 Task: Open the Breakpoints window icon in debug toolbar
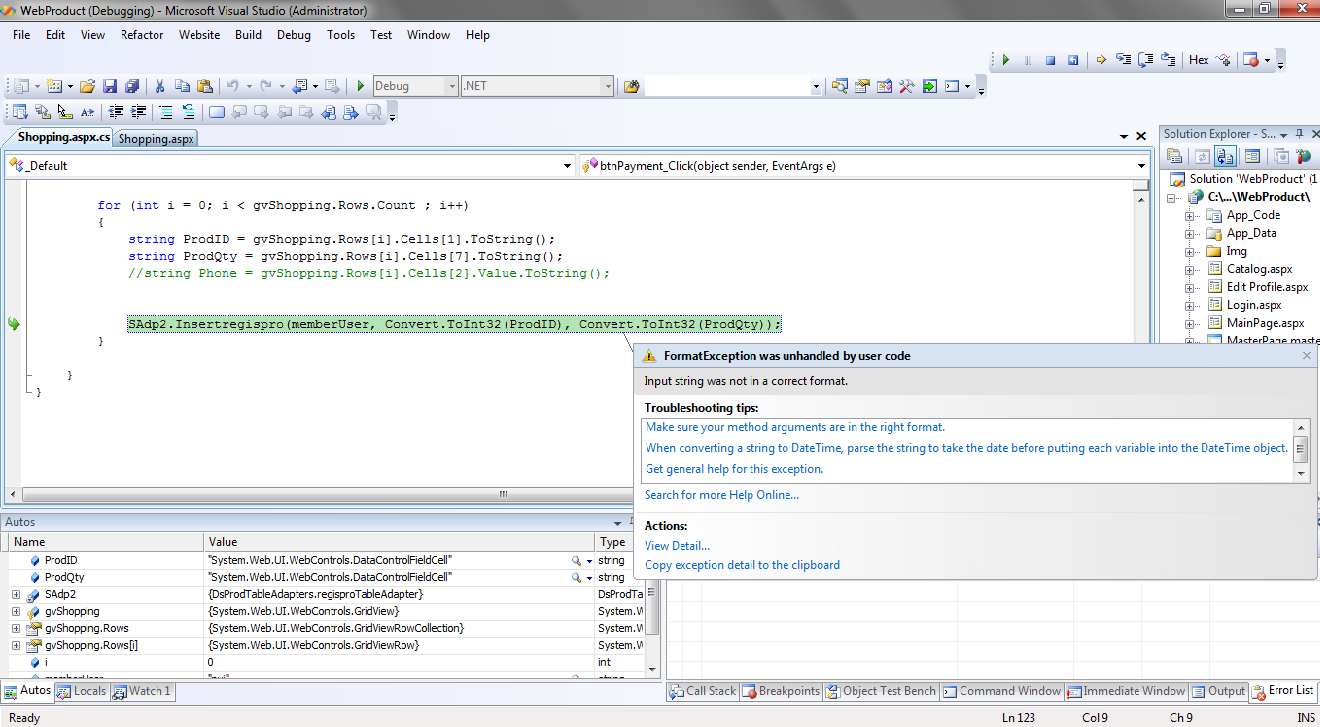coord(1251,60)
